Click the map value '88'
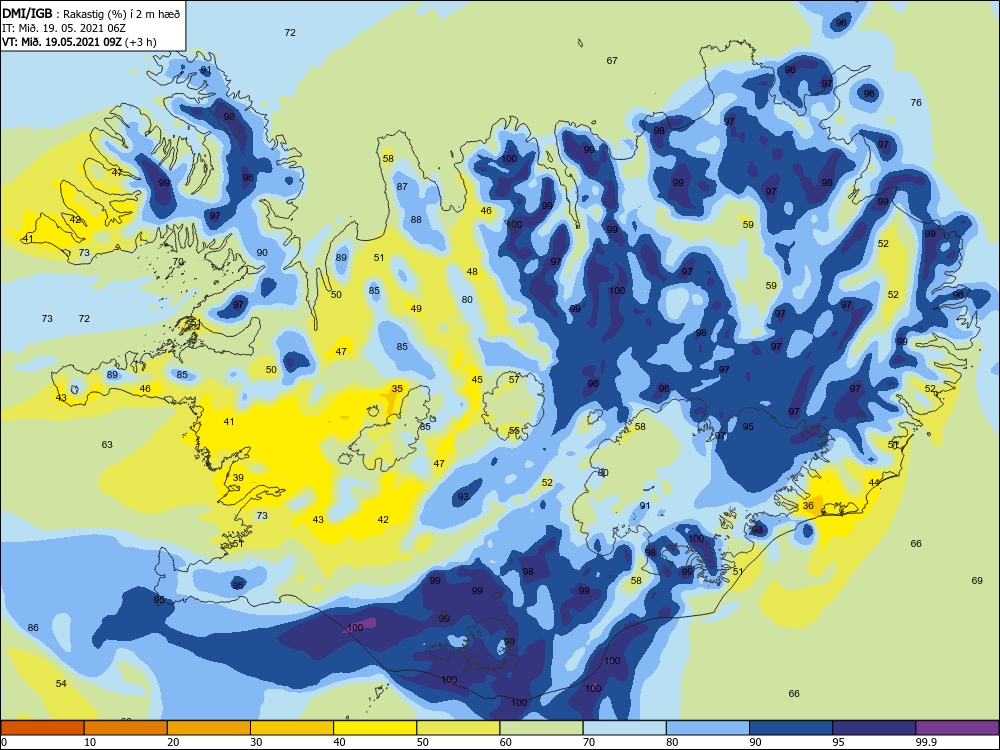 point(416,219)
